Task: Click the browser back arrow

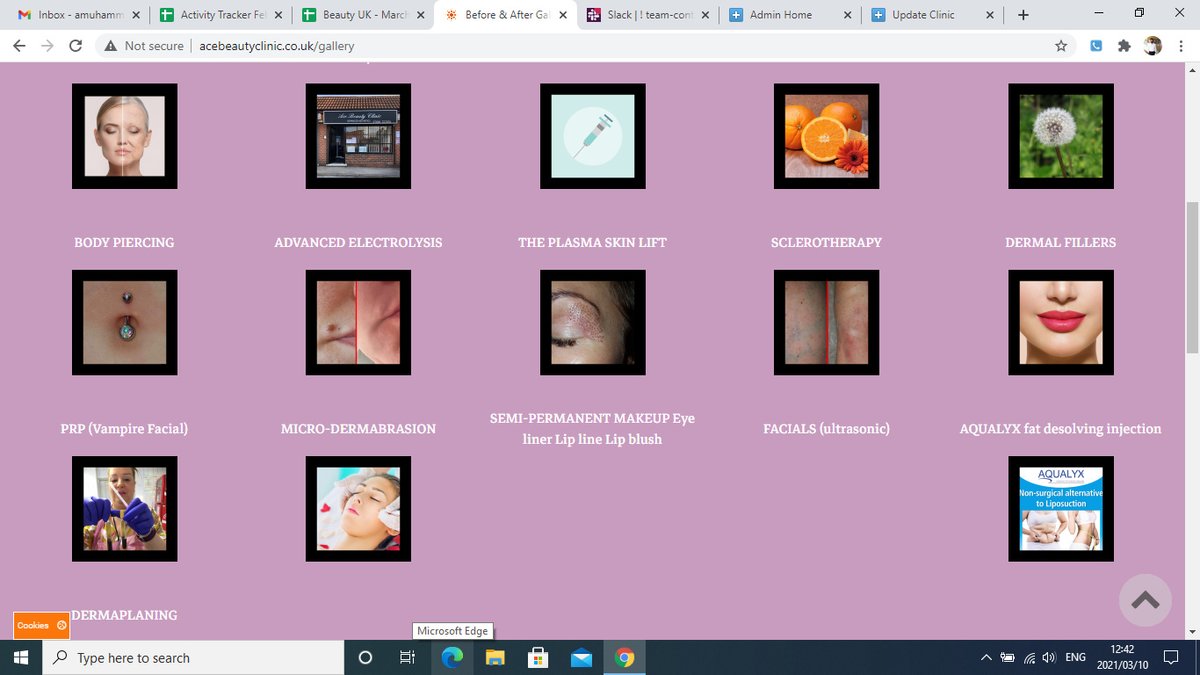Action: click(x=19, y=45)
